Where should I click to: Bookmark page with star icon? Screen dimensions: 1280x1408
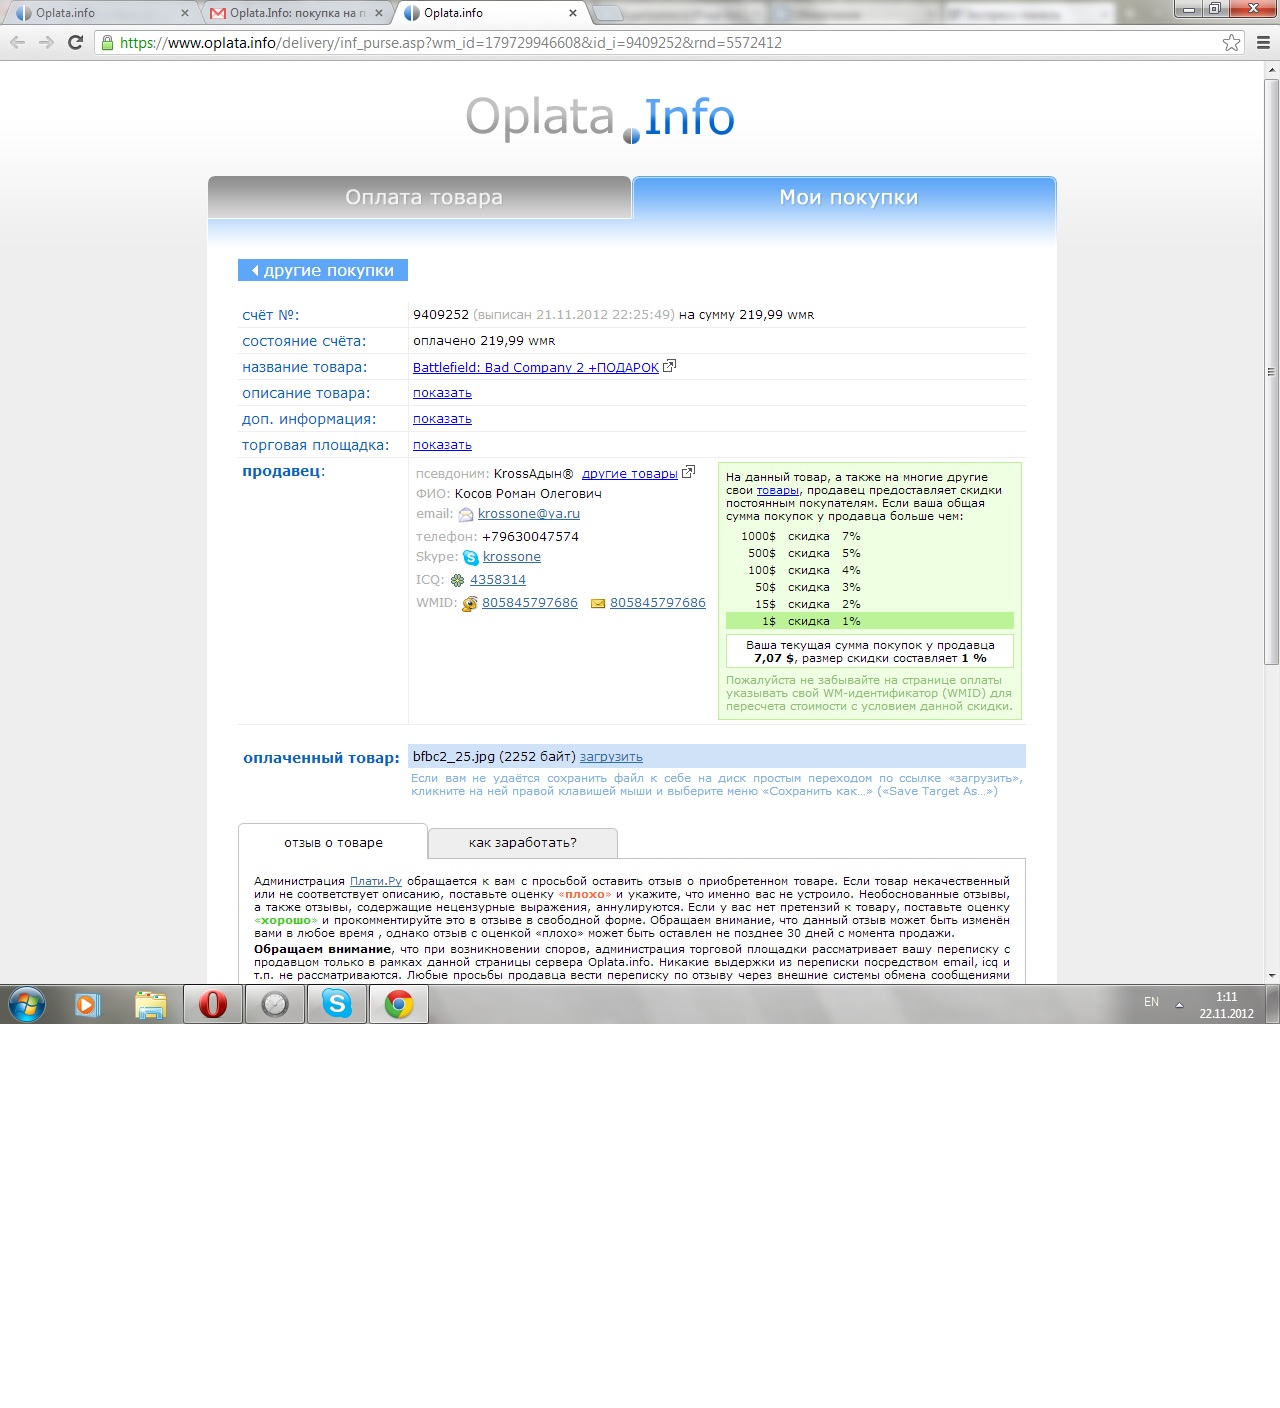1231,43
